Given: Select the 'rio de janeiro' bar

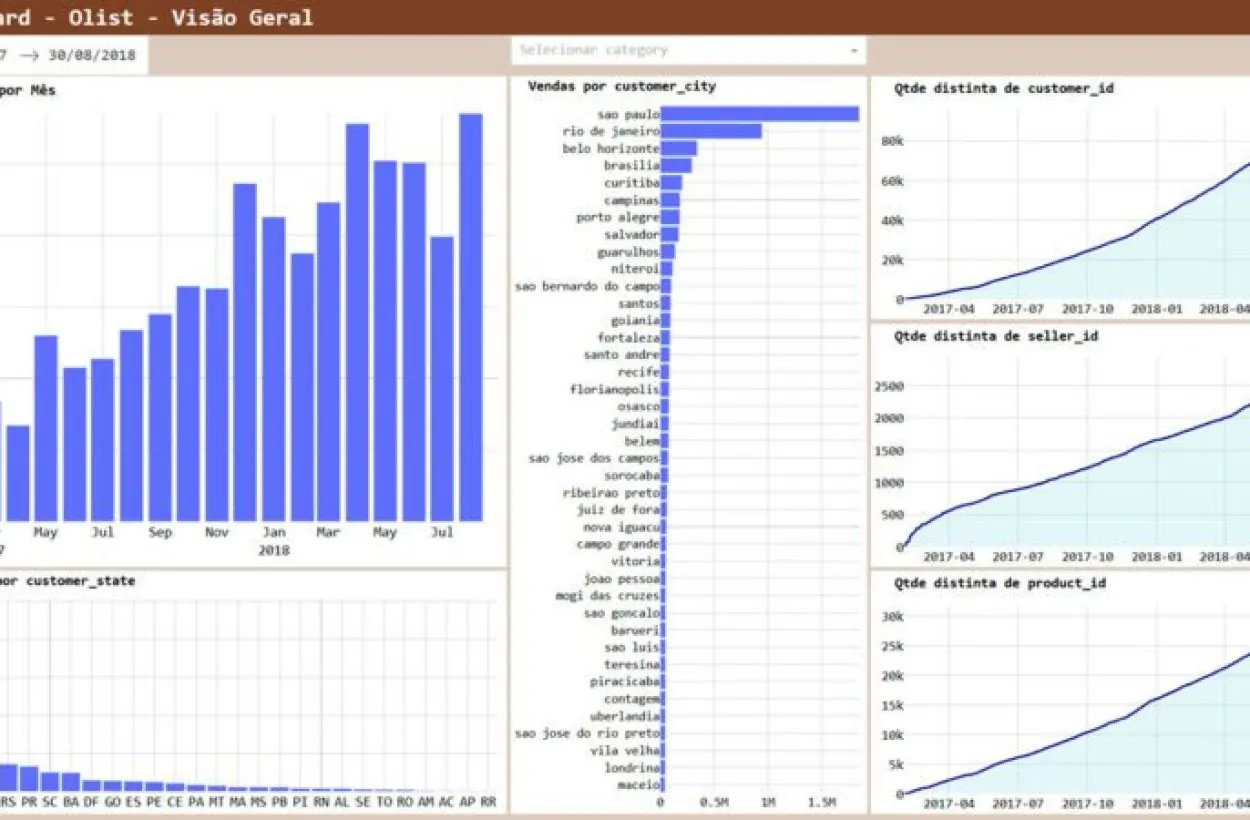Looking at the screenshot, I should [x=712, y=131].
